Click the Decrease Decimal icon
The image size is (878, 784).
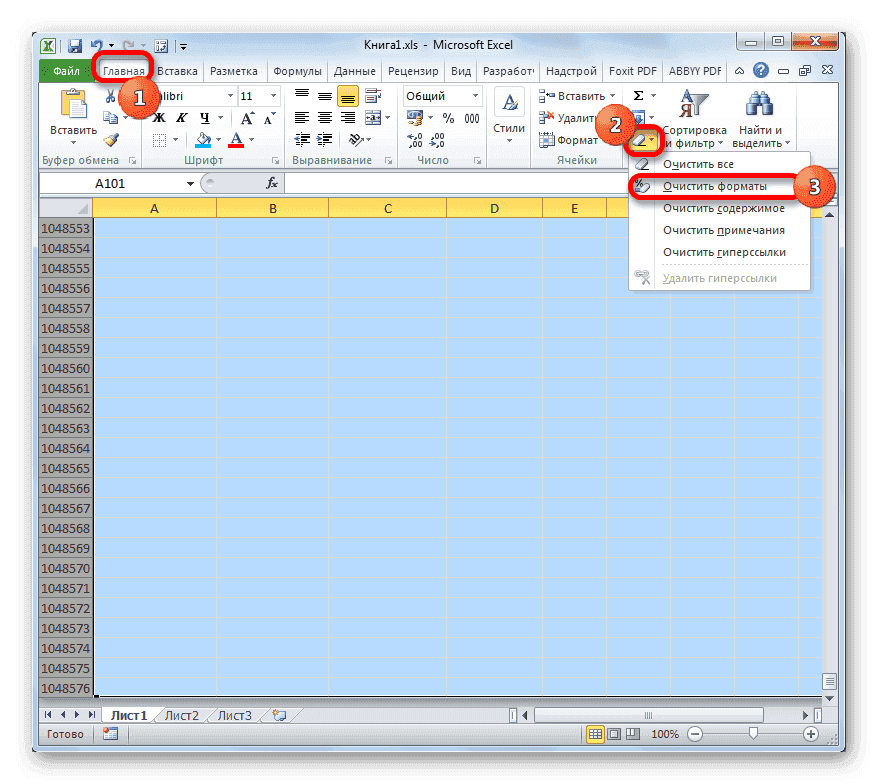coord(436,141)
